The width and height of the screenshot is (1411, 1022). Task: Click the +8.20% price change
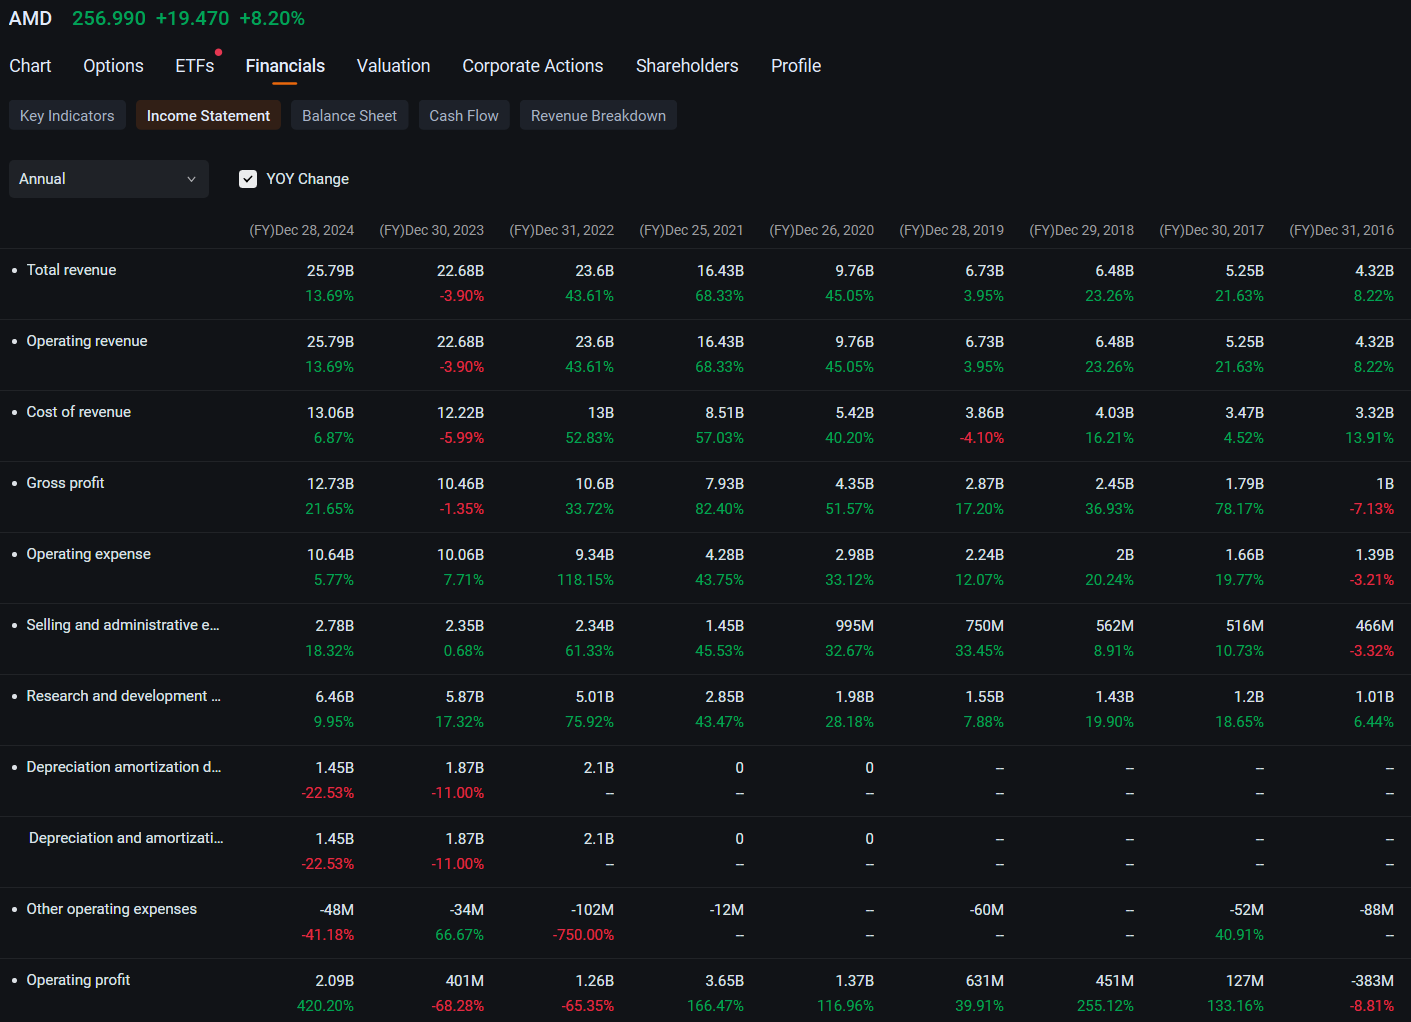272,19
